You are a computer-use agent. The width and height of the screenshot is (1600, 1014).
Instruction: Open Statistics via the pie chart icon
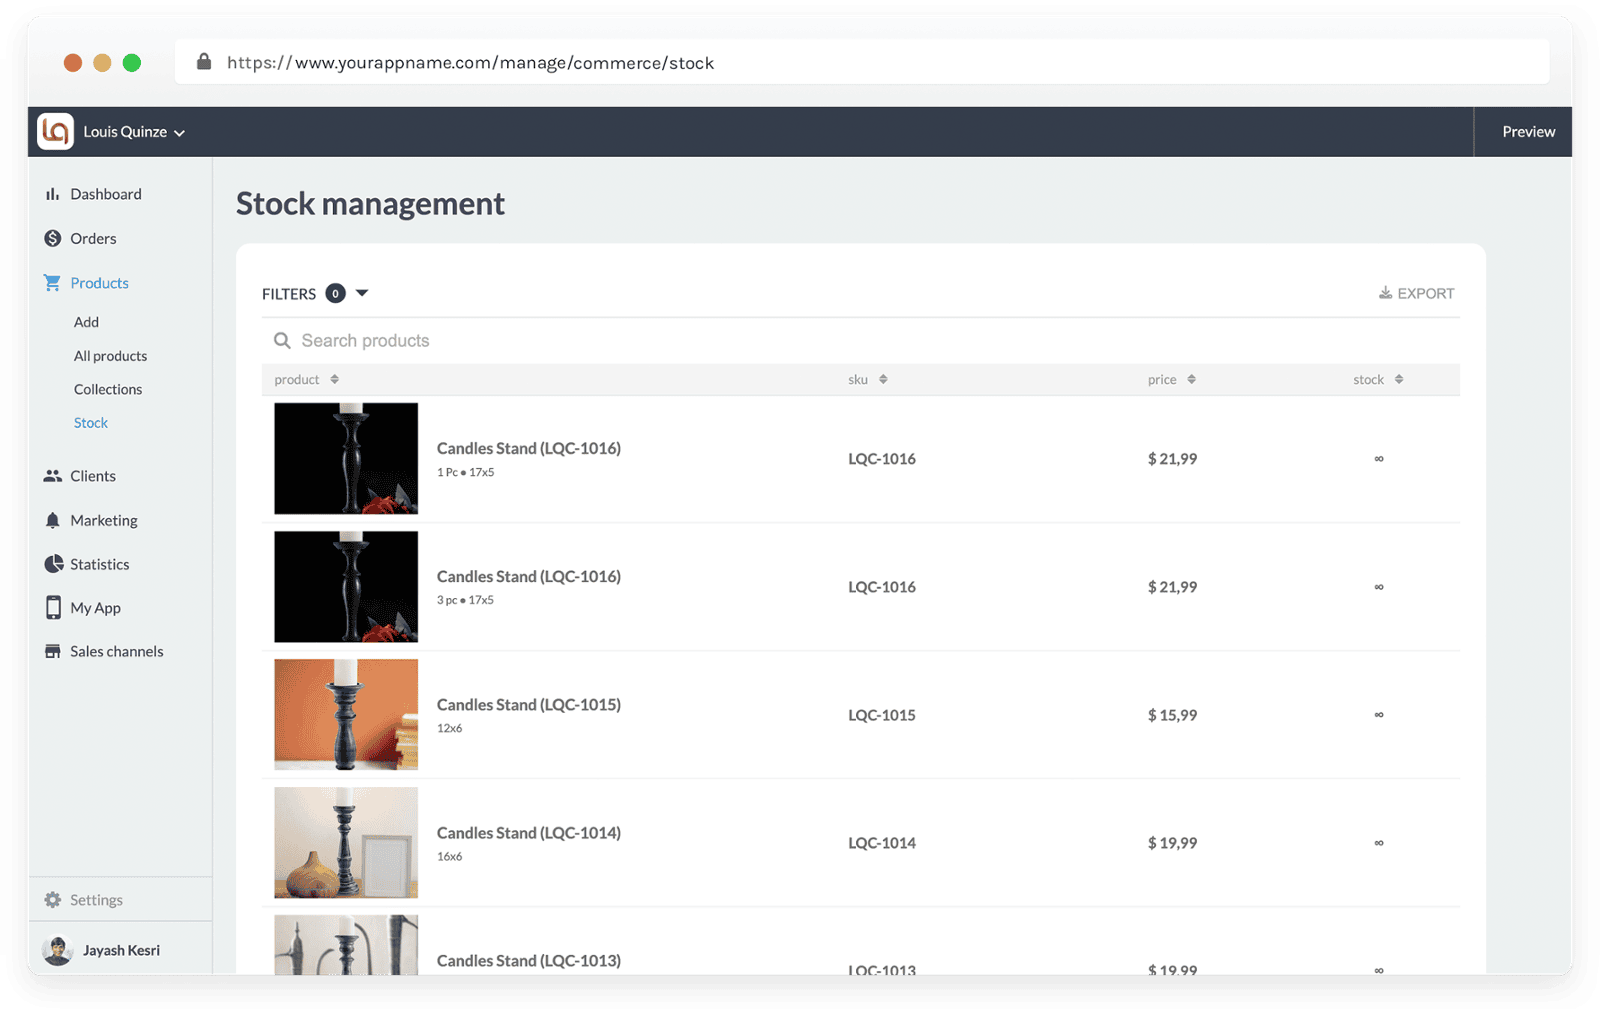(53, 563)
